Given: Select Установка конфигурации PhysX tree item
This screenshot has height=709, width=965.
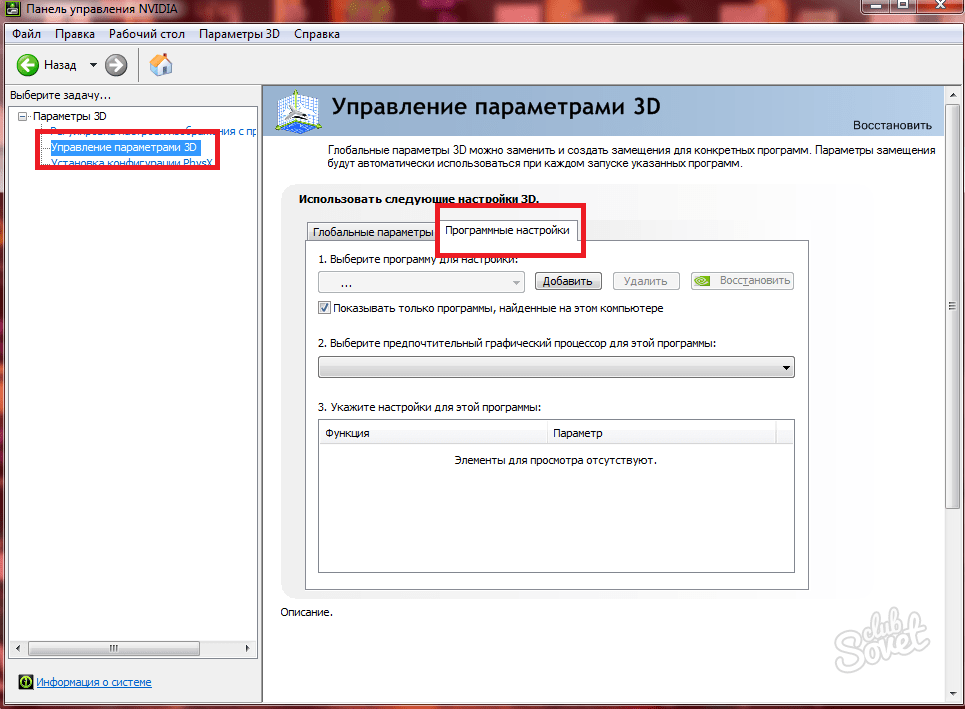Looking at the screenshot, I should (132, 161).
